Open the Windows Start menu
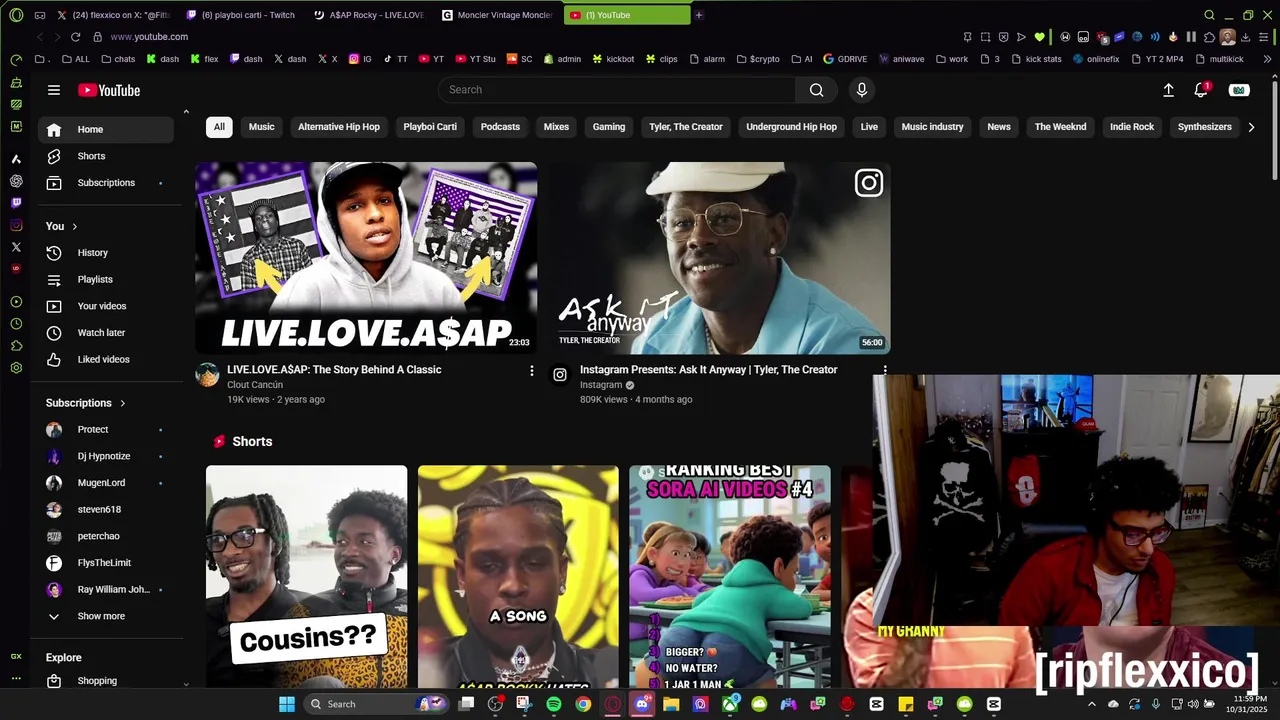 tap(287, 704)
